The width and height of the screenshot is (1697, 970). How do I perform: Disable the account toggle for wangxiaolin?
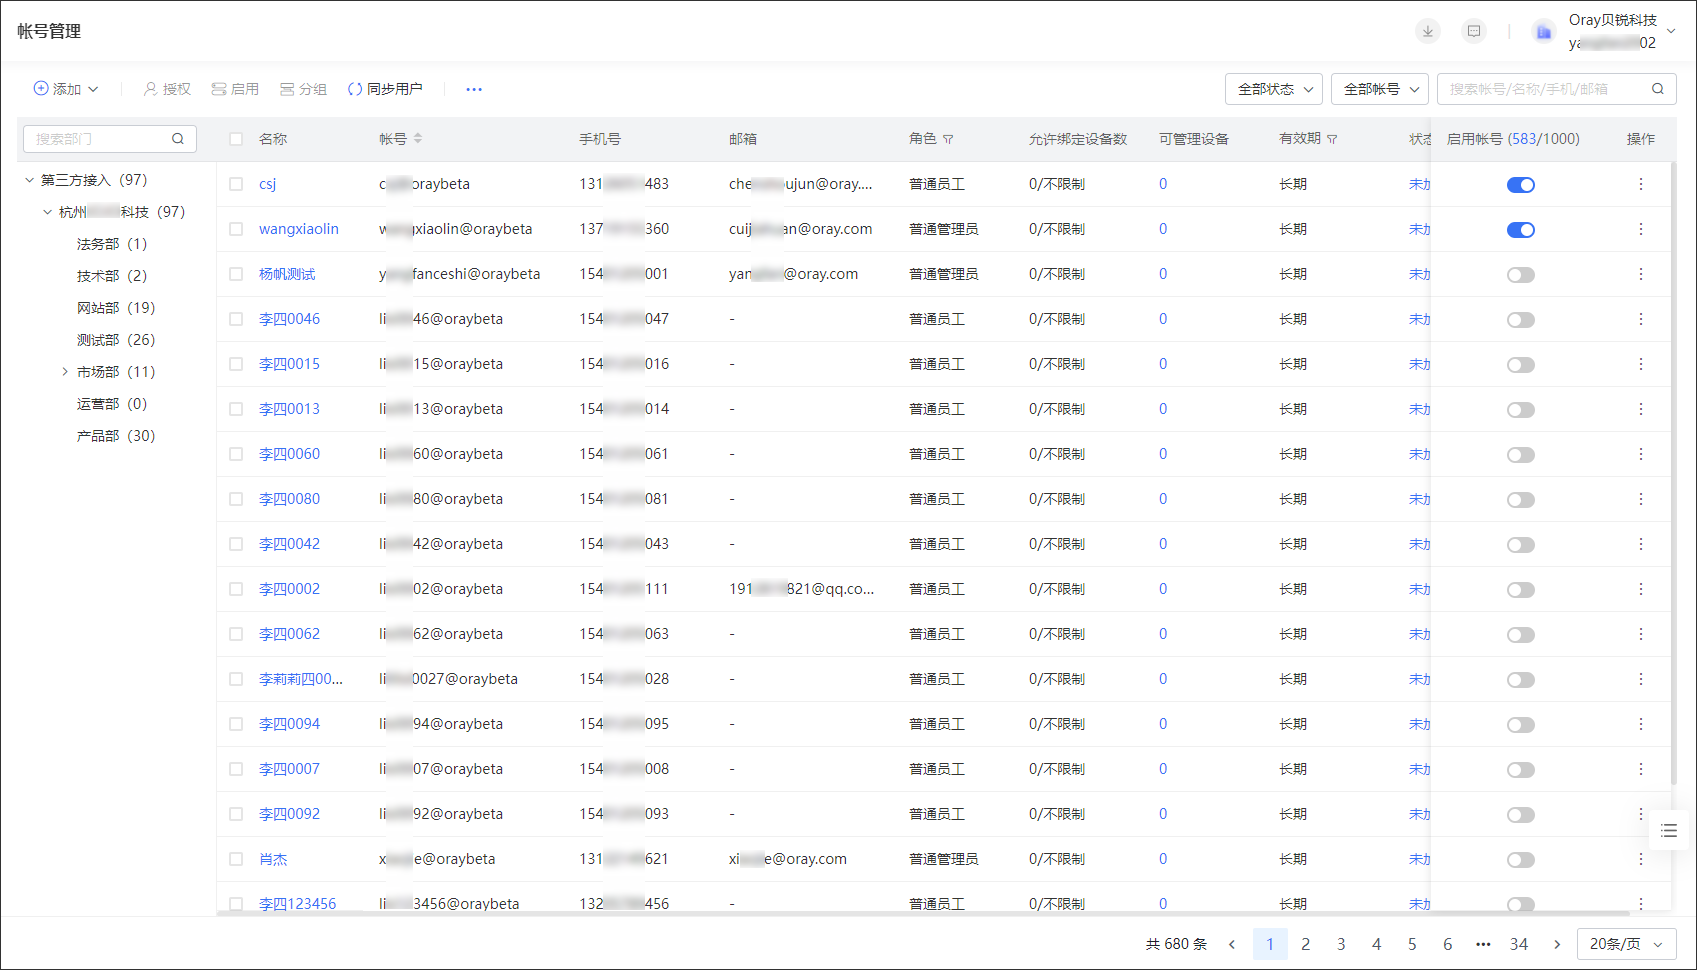tap(1520, 230)
